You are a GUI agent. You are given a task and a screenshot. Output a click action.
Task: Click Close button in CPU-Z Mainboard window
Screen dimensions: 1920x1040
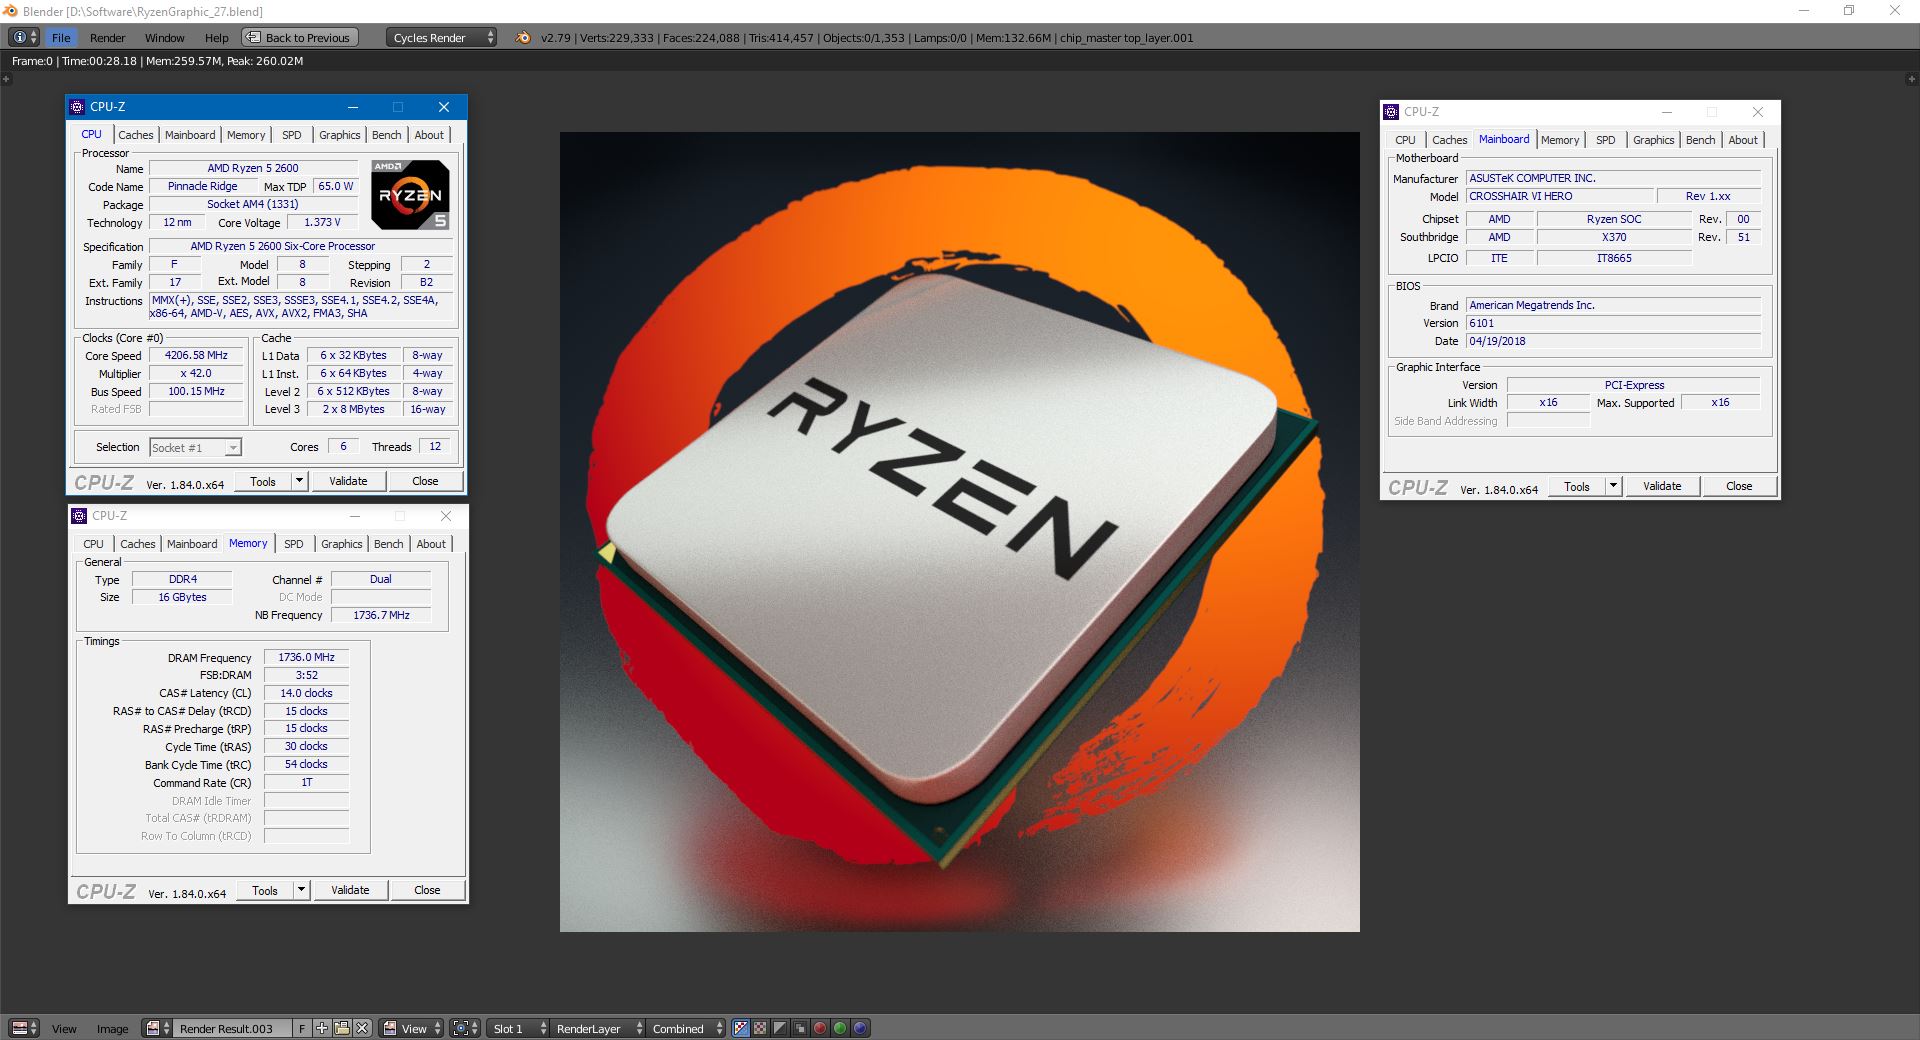tap(1739, 486)
